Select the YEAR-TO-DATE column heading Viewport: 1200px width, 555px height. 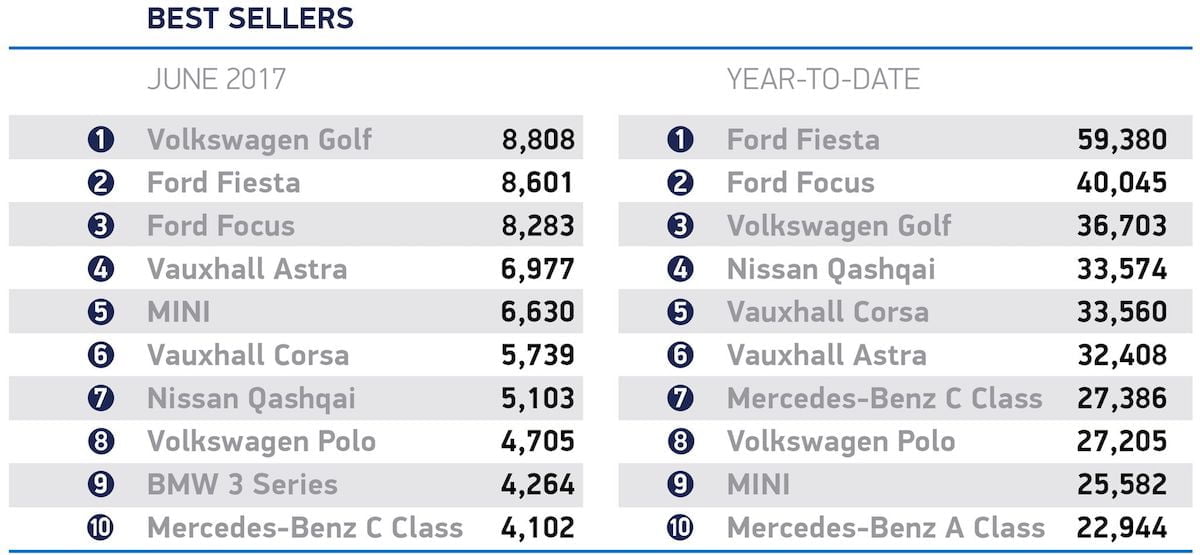(x=823, y=80)
